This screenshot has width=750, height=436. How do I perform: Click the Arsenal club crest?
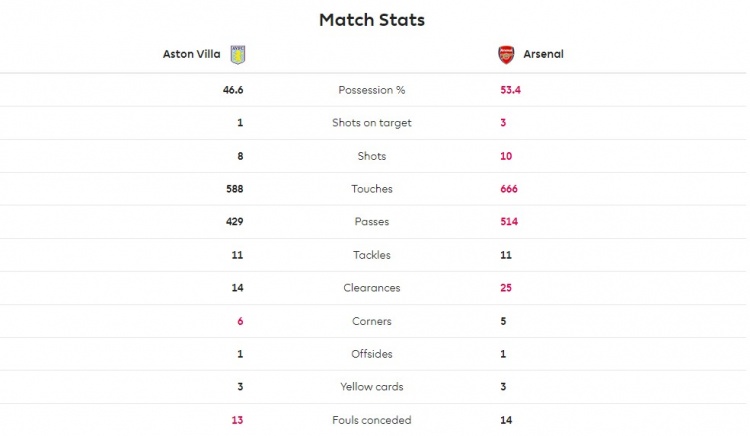pos(506,54)
